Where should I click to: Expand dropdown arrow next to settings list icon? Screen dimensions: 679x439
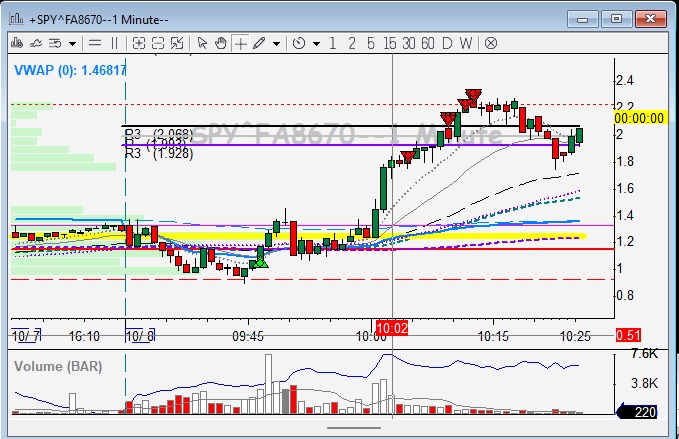pos(72,44)
